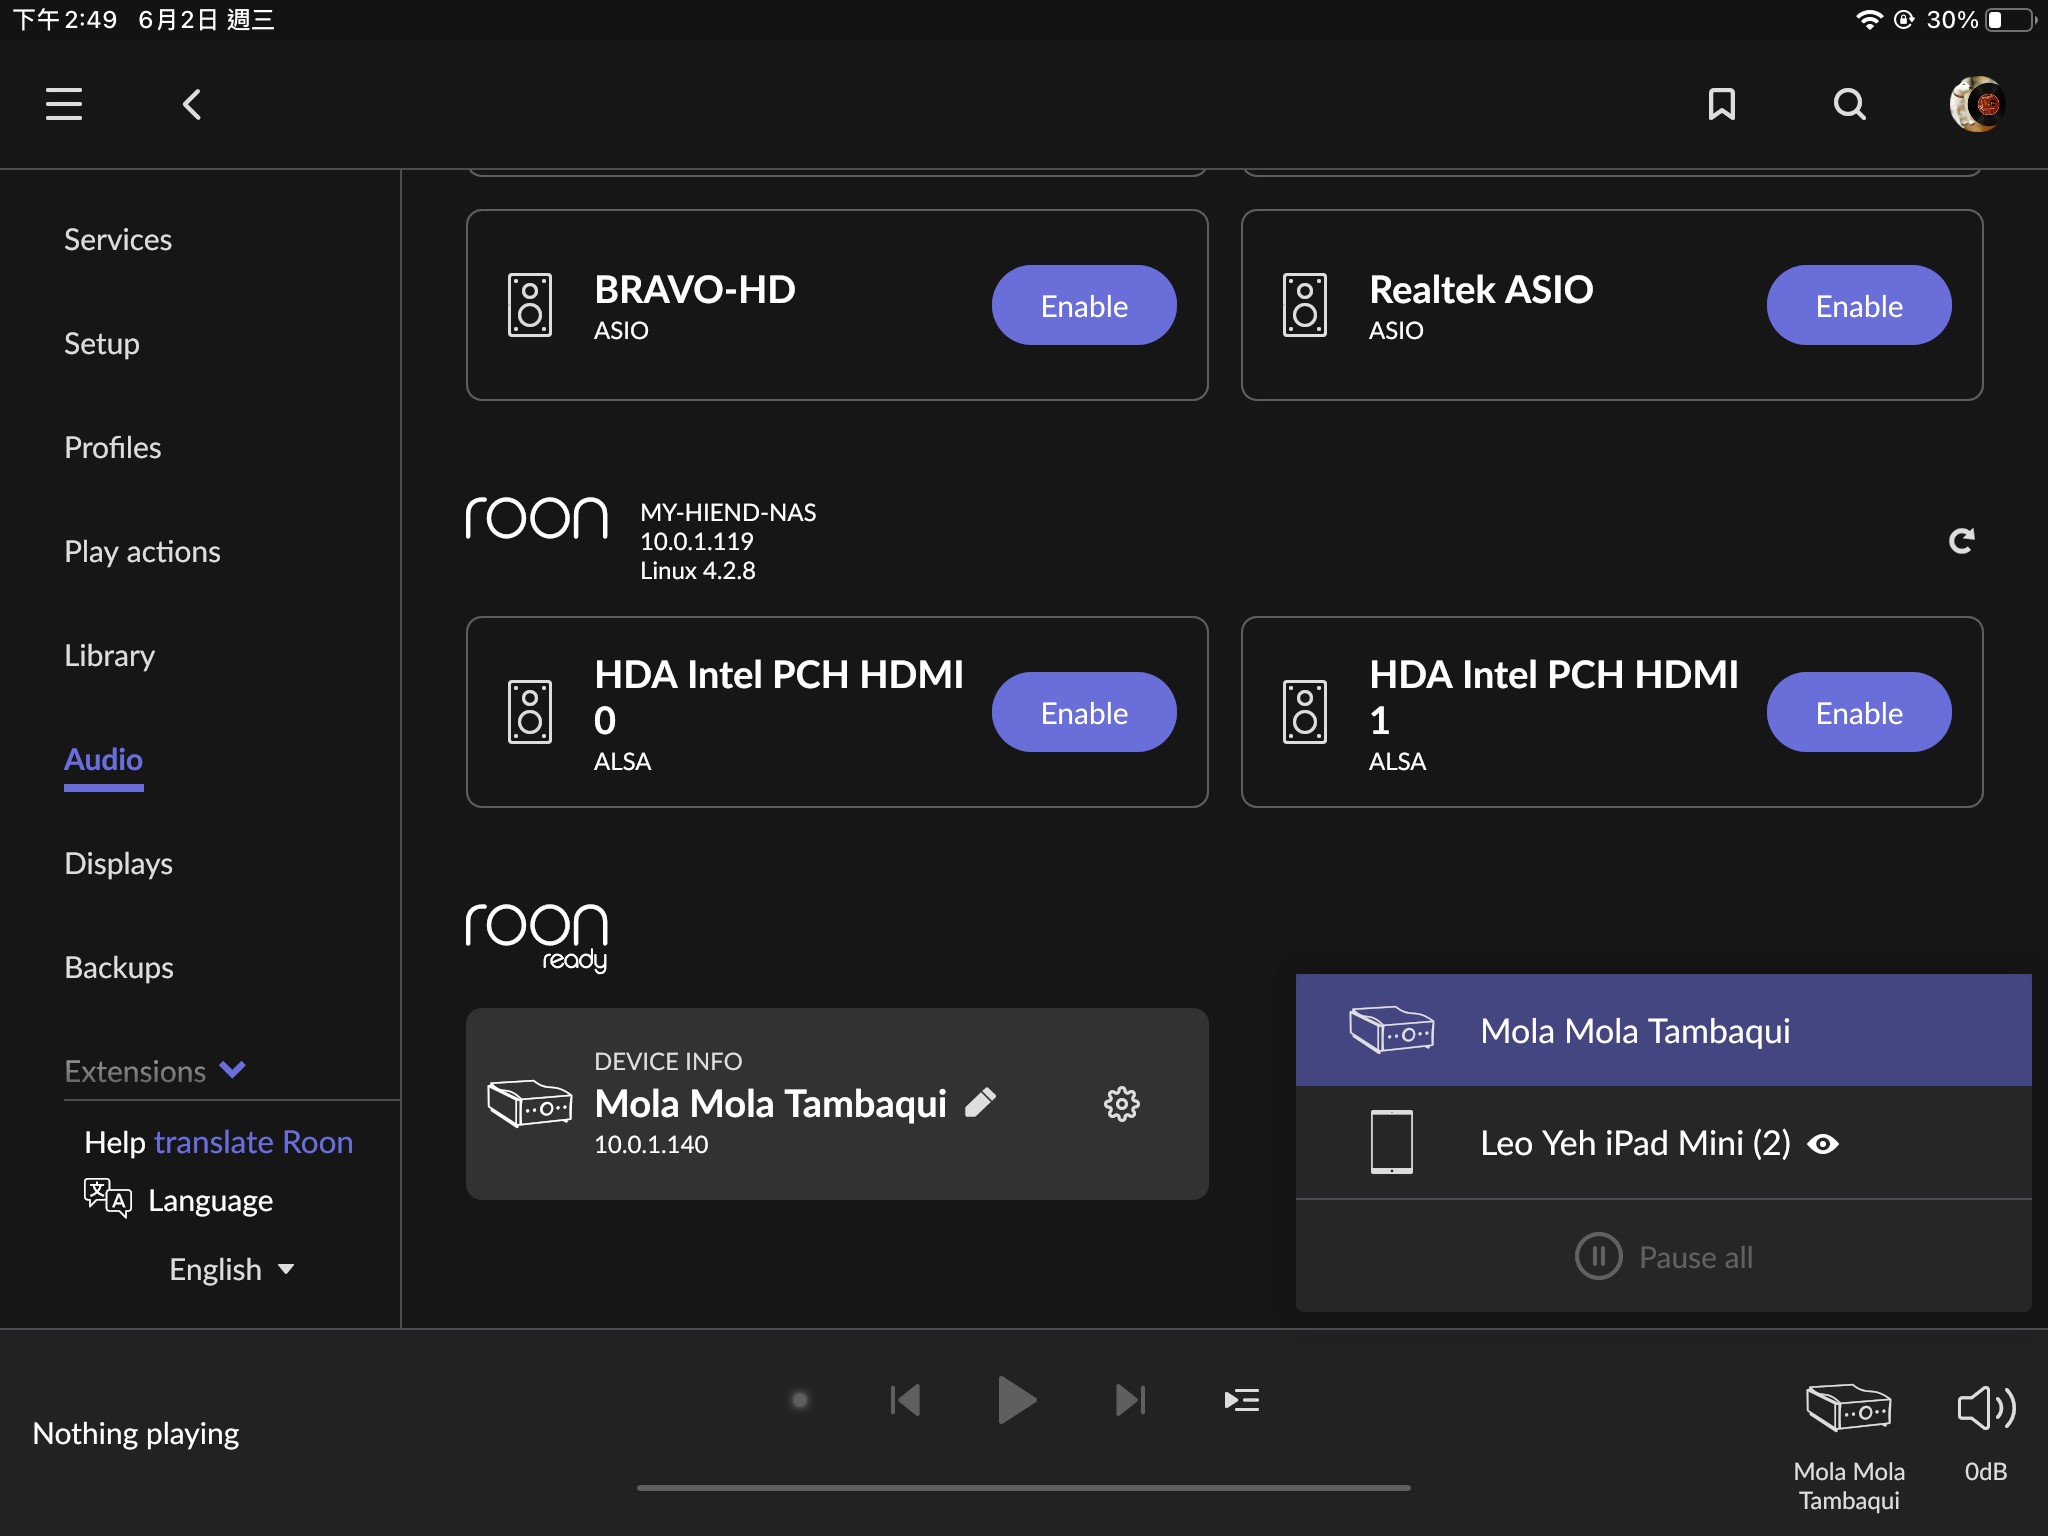
Task: Open Setup settings tab
Action: click(102, 344)
